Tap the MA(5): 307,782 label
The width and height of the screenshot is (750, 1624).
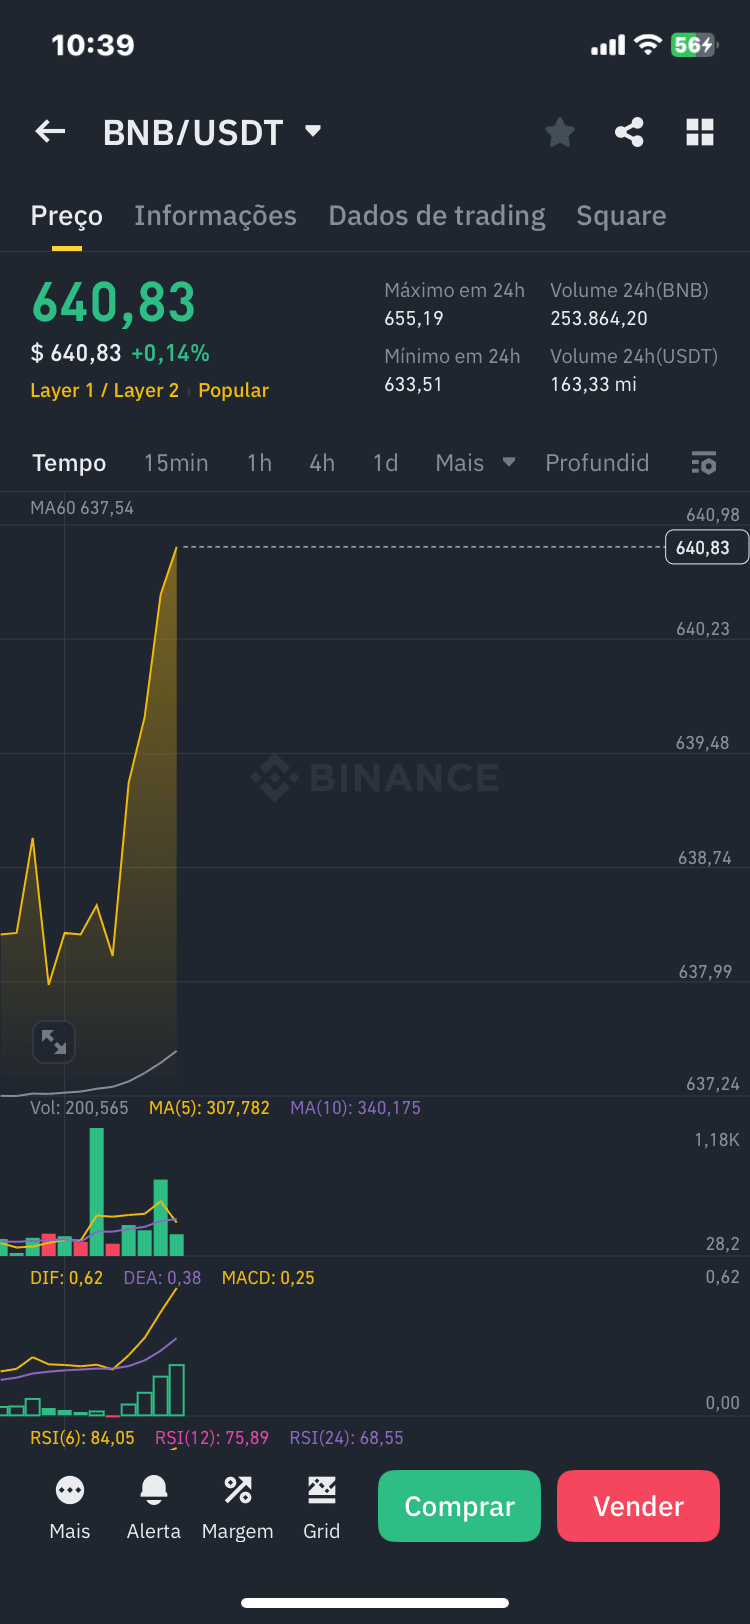tap(209, 1108)
